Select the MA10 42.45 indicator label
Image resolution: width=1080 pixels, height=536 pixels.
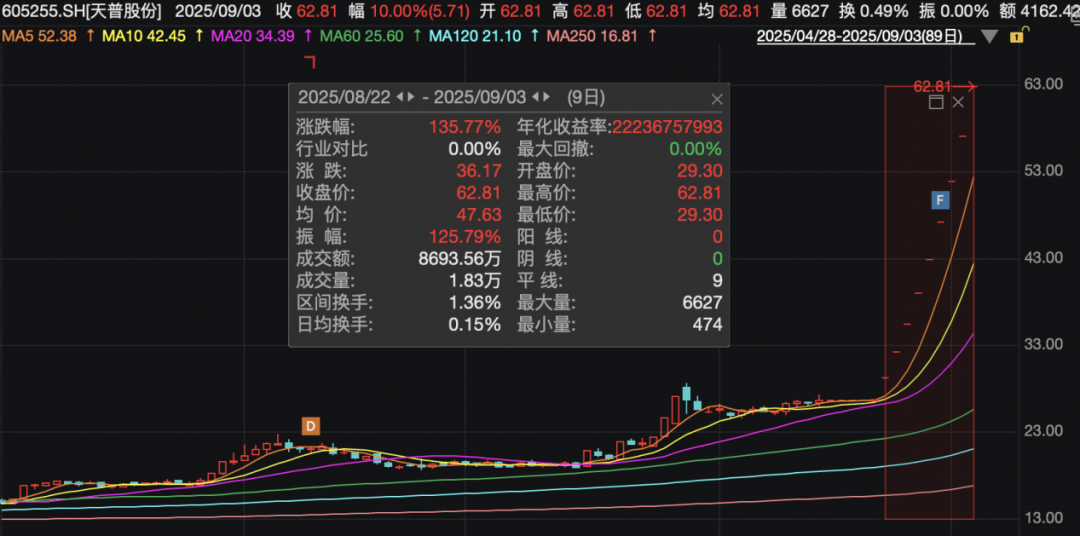pos(144,37)
